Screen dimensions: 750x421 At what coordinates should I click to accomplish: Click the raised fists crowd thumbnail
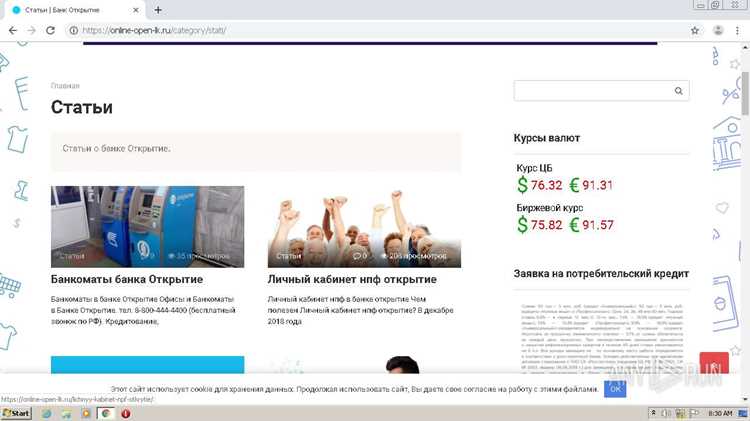pos(364,226)
